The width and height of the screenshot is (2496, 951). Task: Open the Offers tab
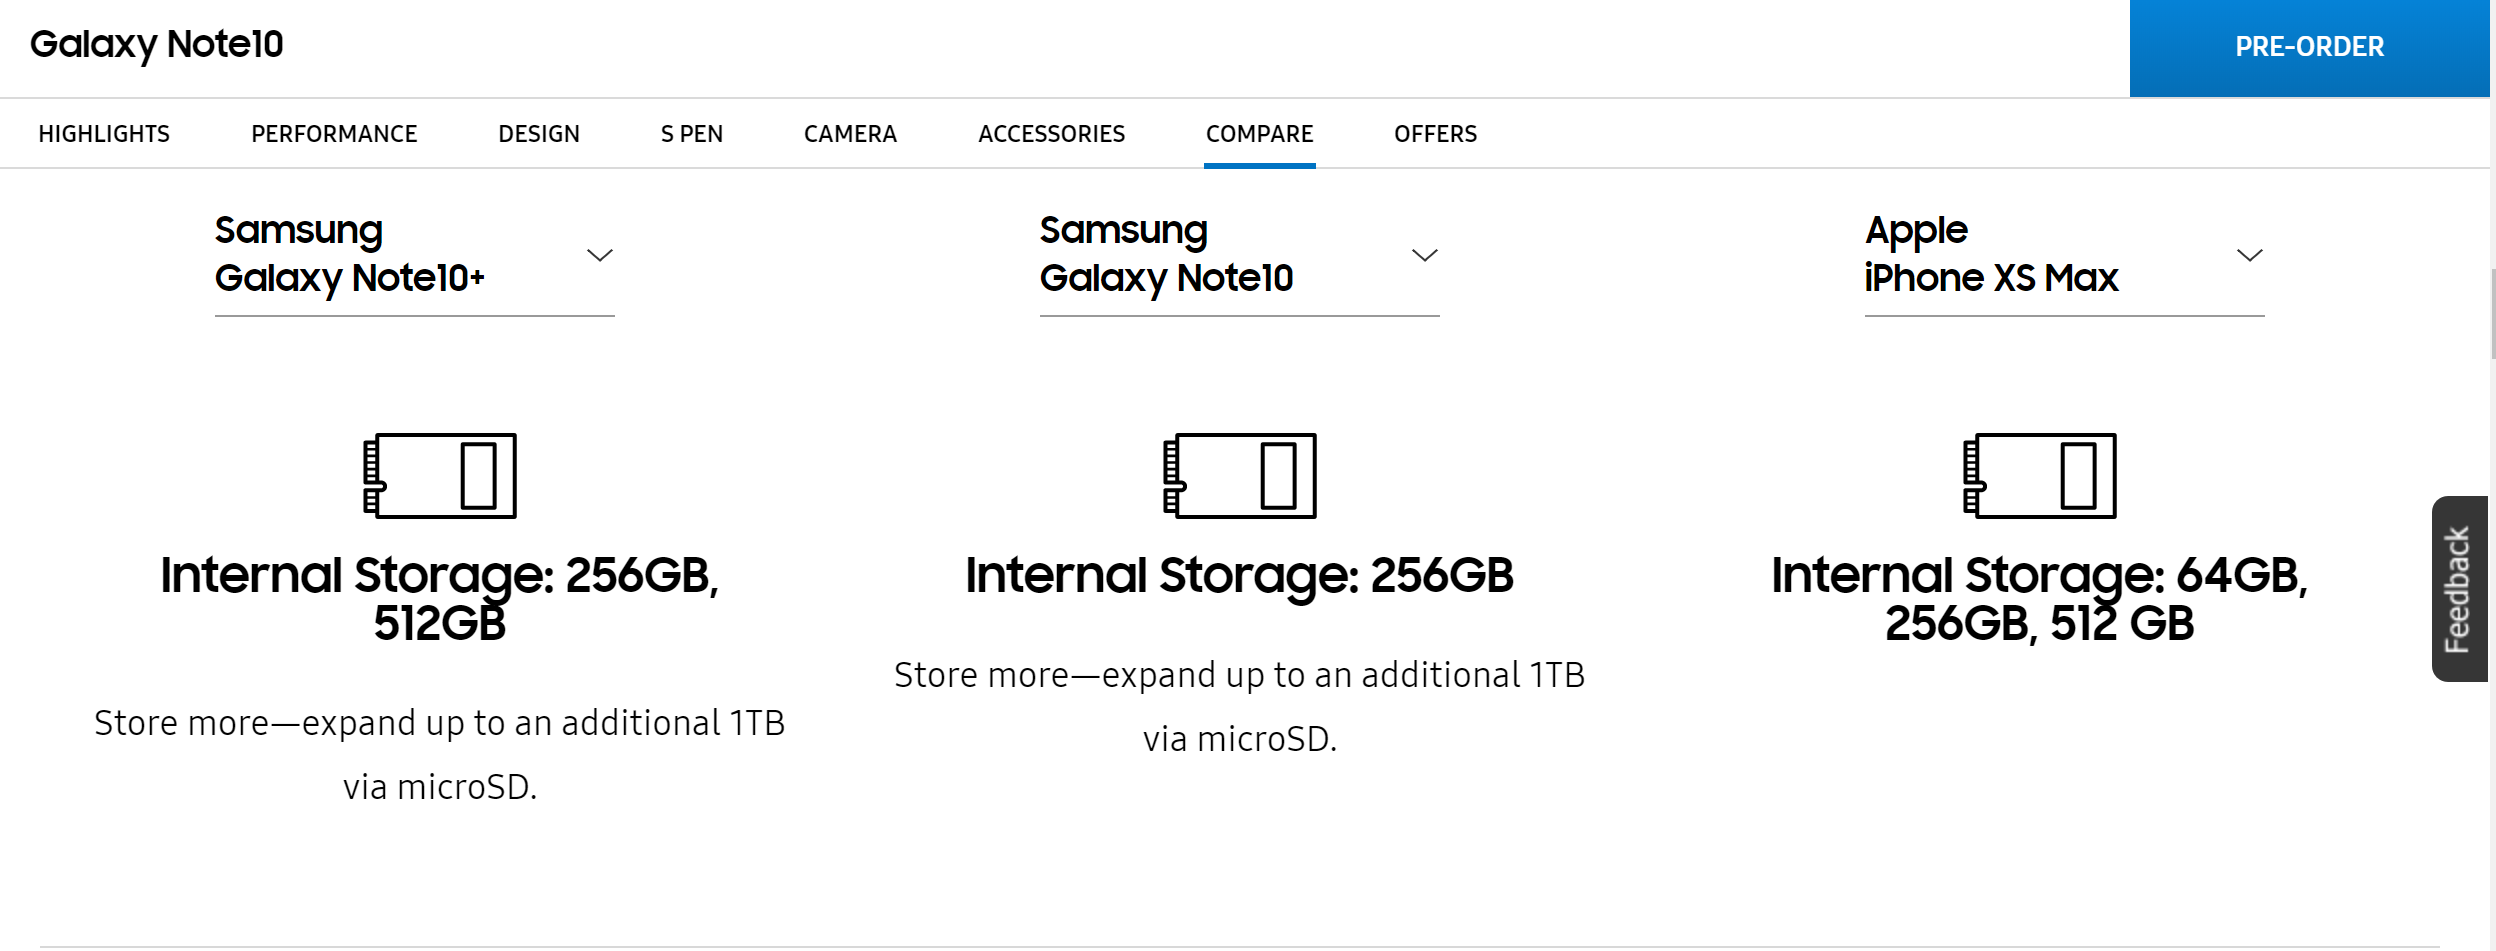pos(1436,134)
